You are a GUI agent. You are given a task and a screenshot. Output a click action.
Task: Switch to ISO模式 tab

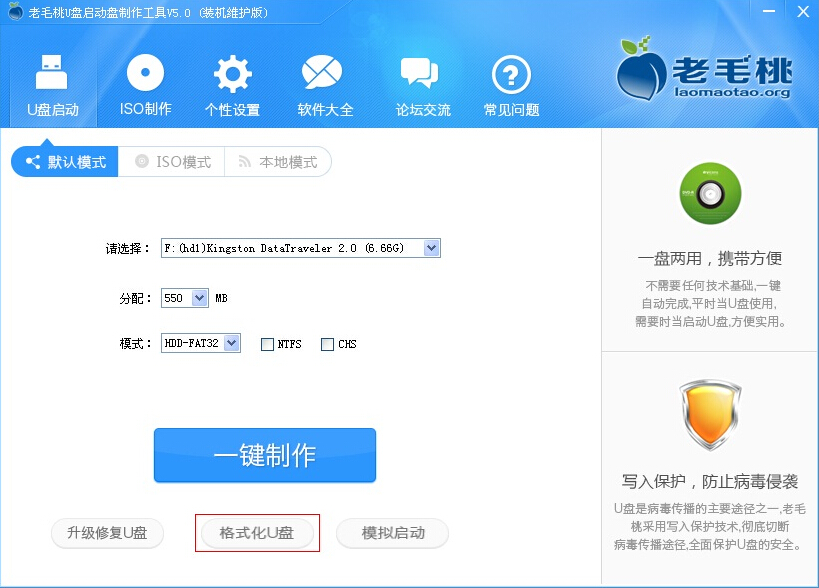click(x=171, y=161)
